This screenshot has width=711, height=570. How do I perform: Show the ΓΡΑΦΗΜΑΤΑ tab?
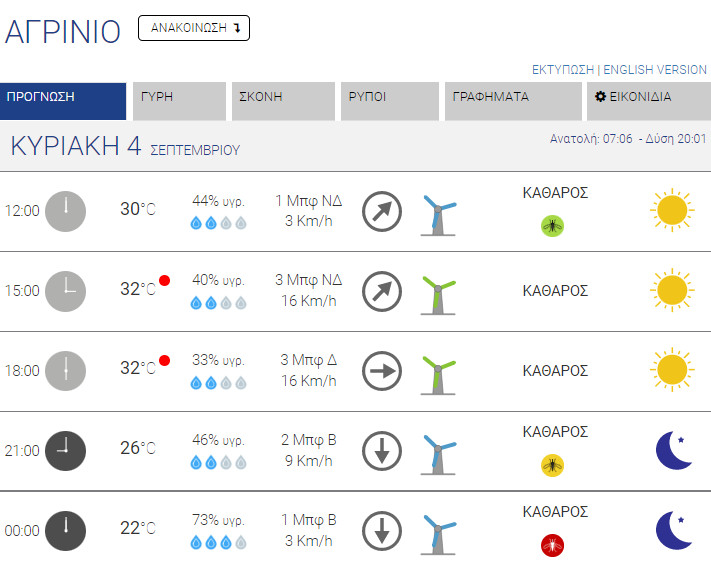pos(513,101)
